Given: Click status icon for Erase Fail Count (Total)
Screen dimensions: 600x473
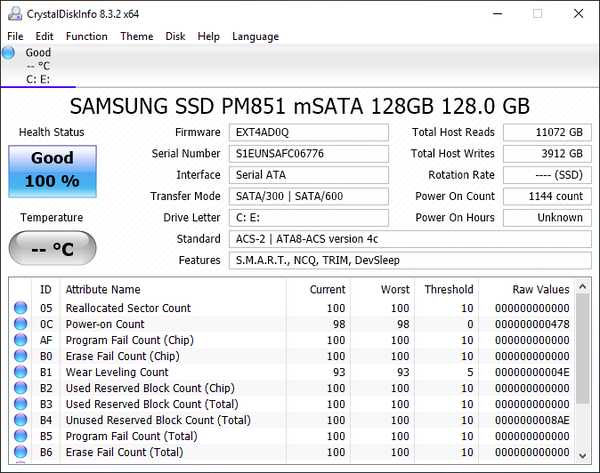Looking at the screenshot, I should 20,452.
